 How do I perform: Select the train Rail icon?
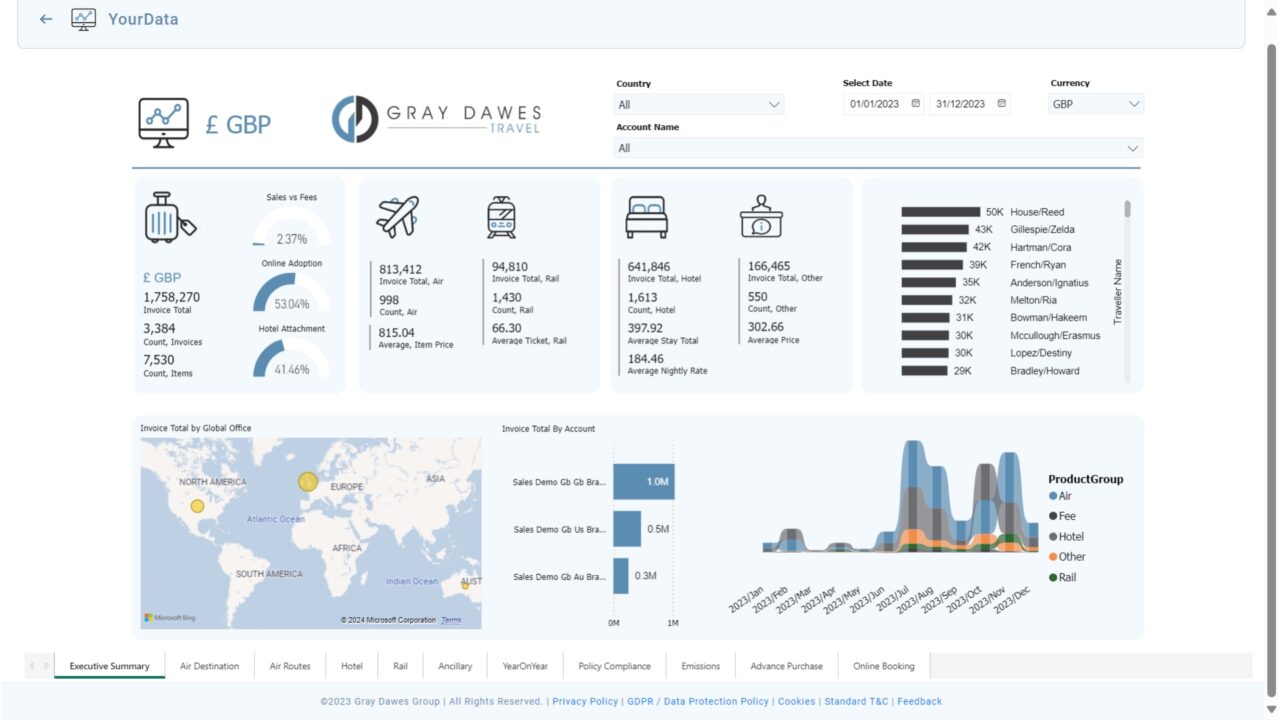(x=498, y=218)
